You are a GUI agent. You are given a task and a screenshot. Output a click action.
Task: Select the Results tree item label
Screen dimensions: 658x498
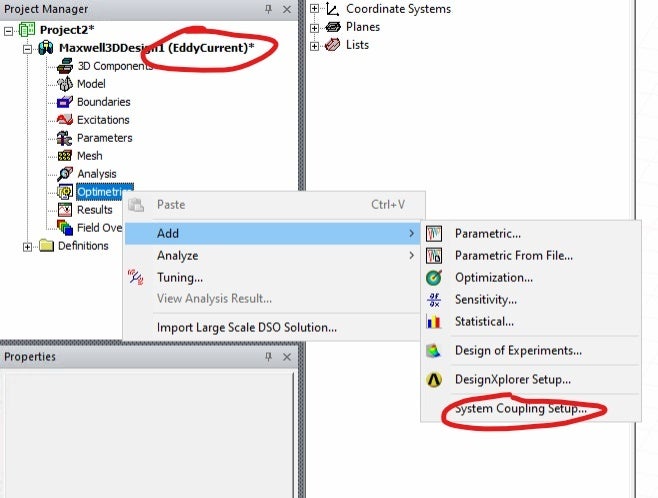95,210
